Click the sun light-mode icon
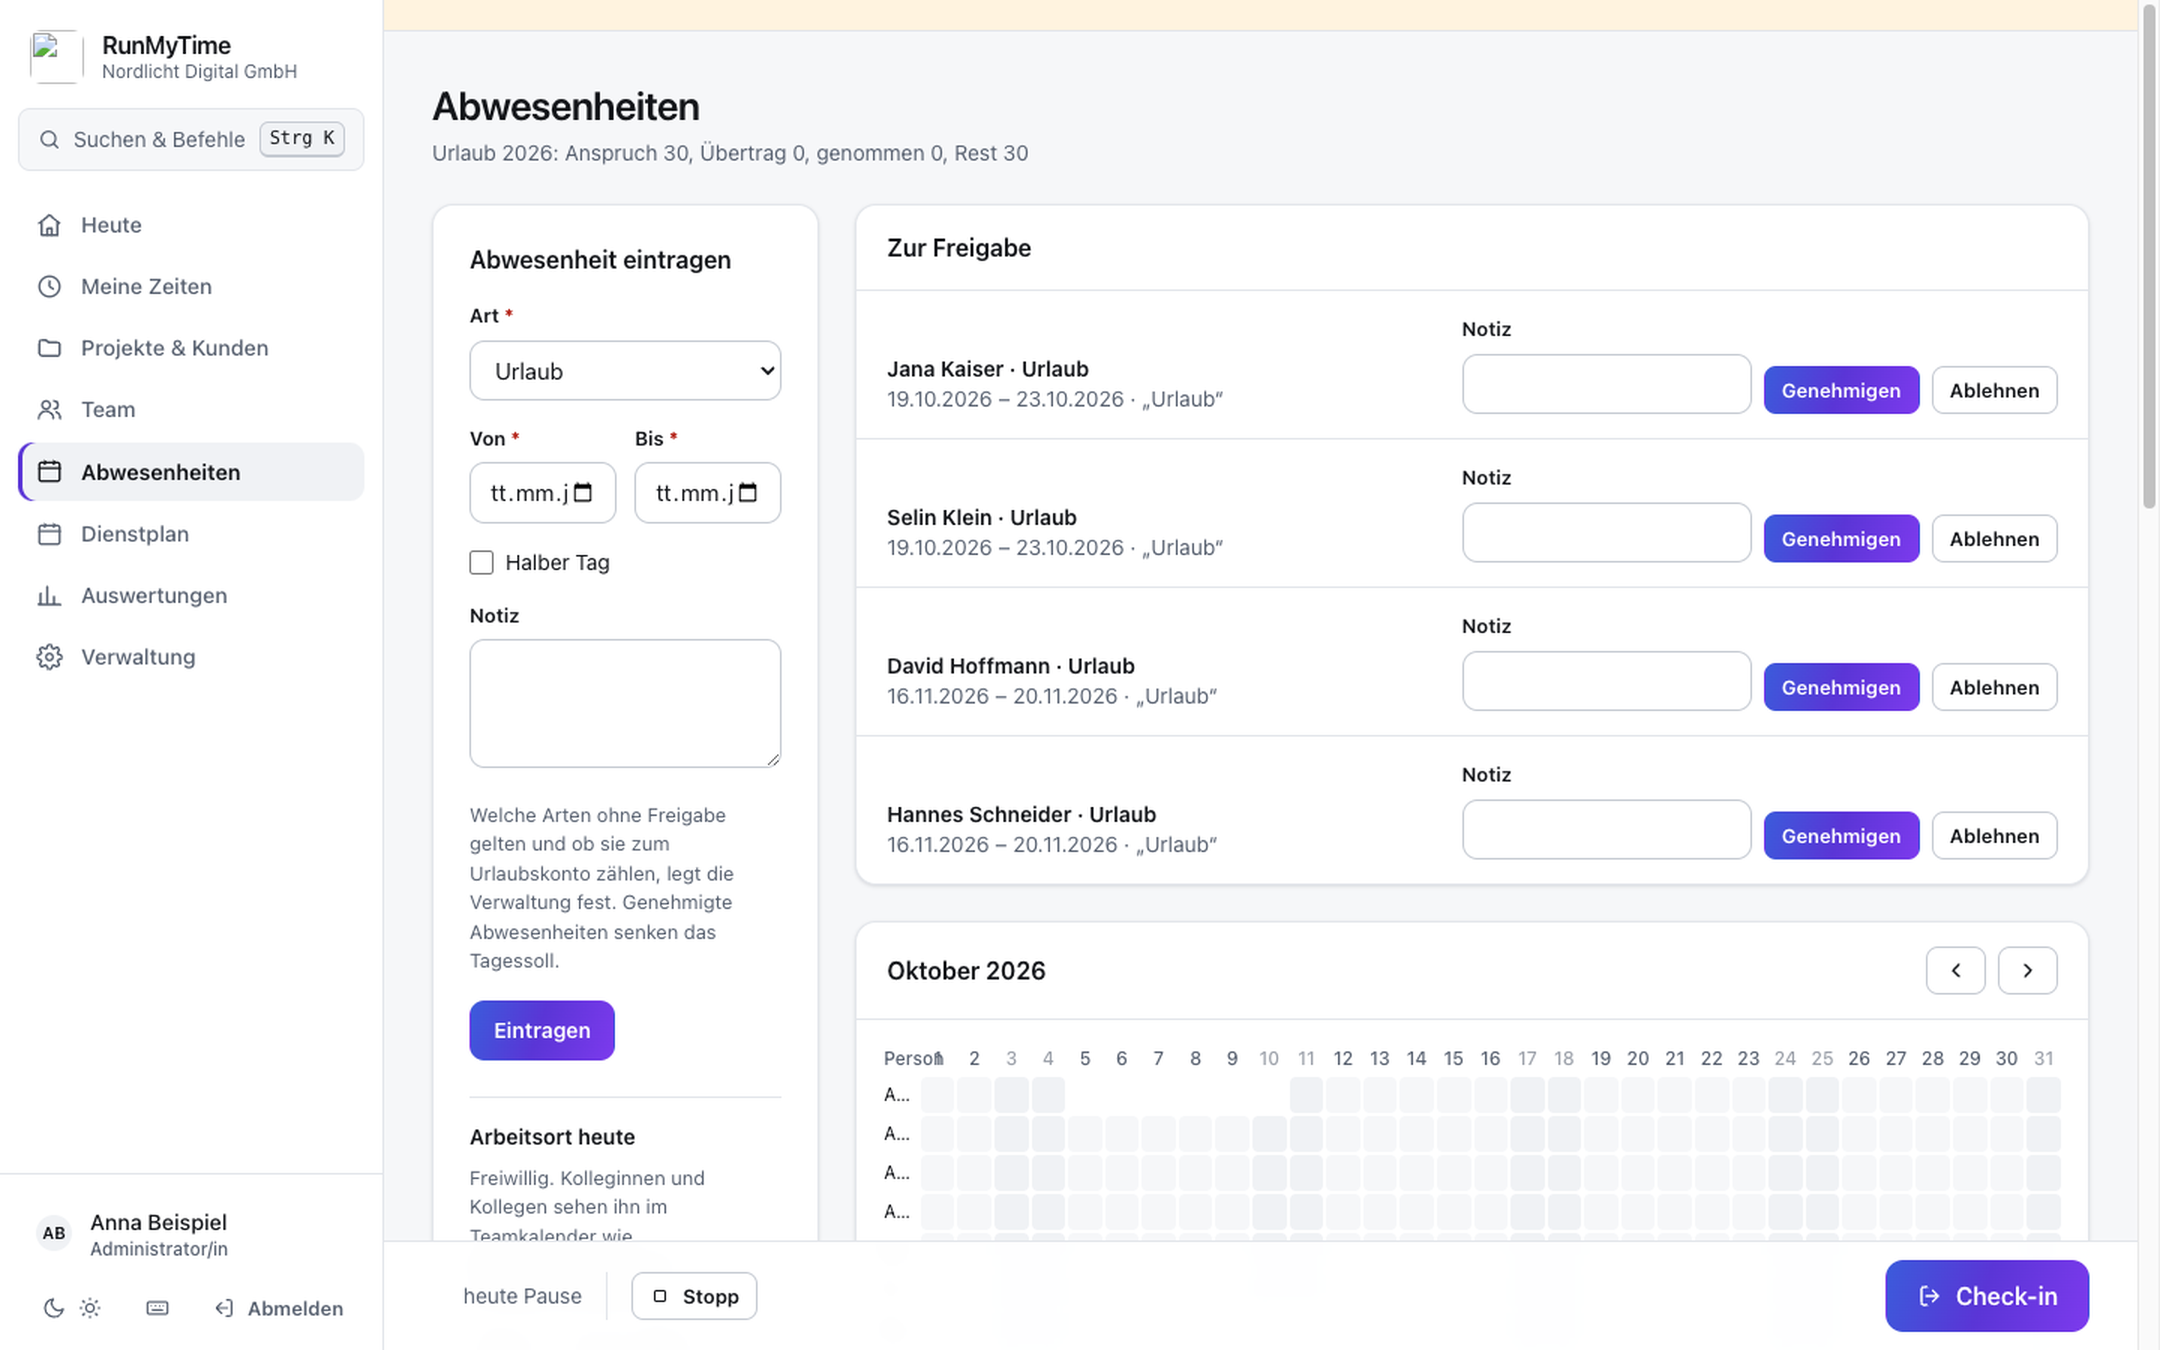 [x=90, y=1308]
